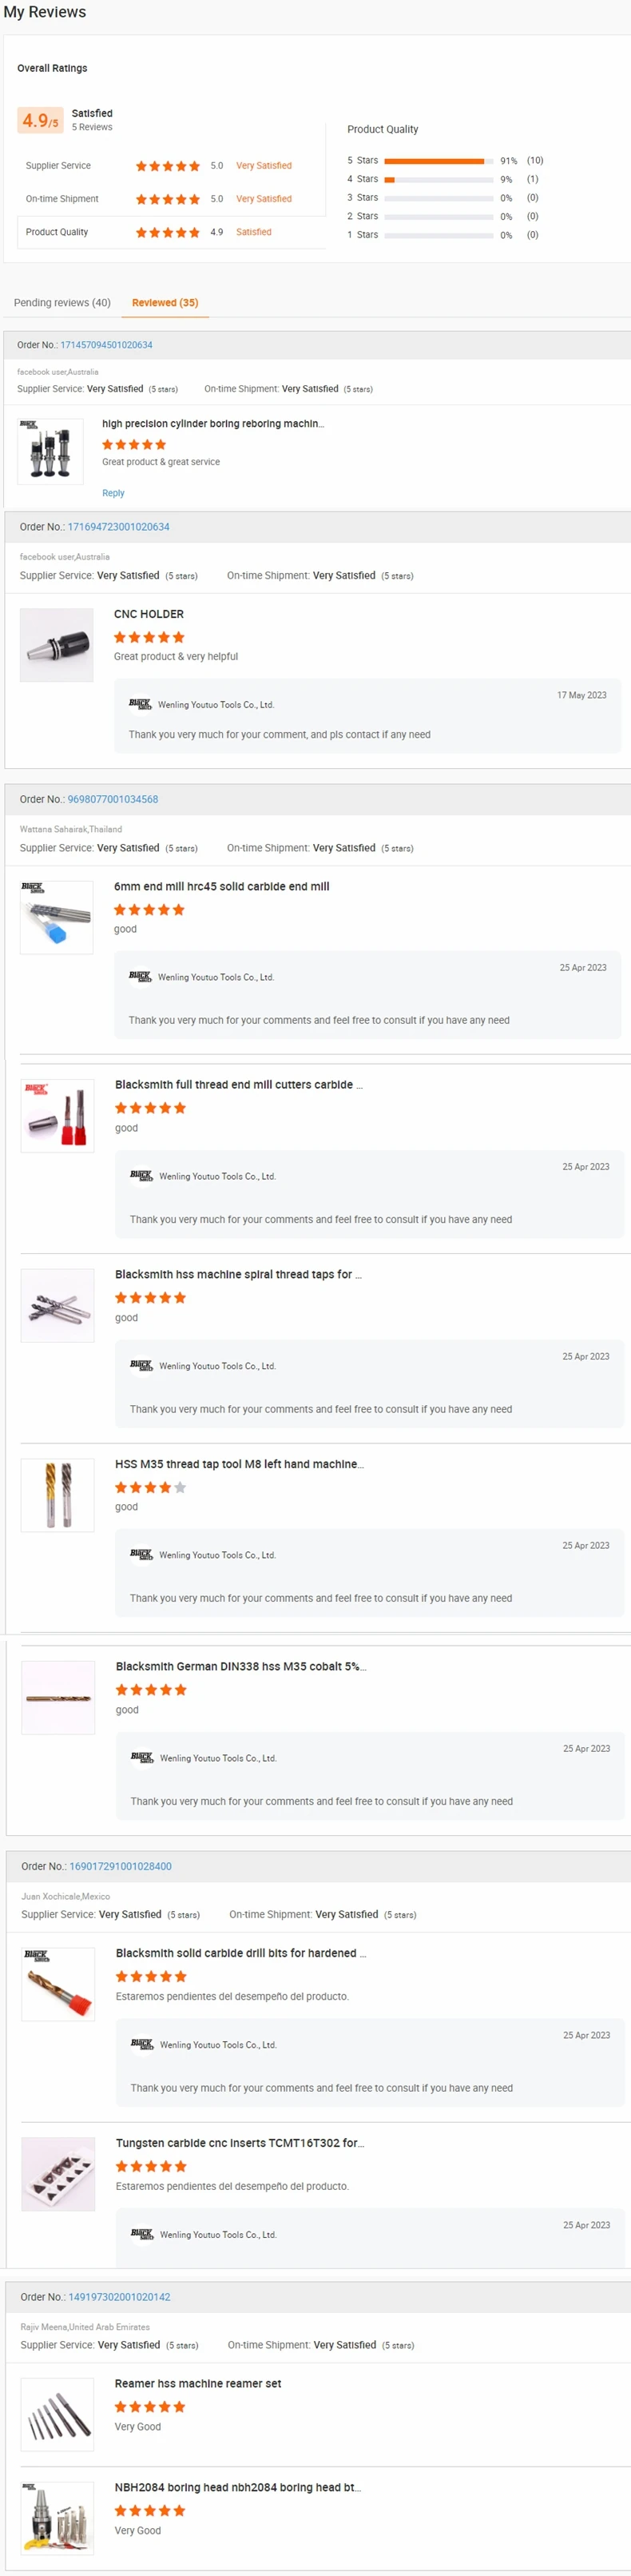
Task: Open cylinder boring machine product thumbnail
Action: pyautogui.click(x=50, y=452)
